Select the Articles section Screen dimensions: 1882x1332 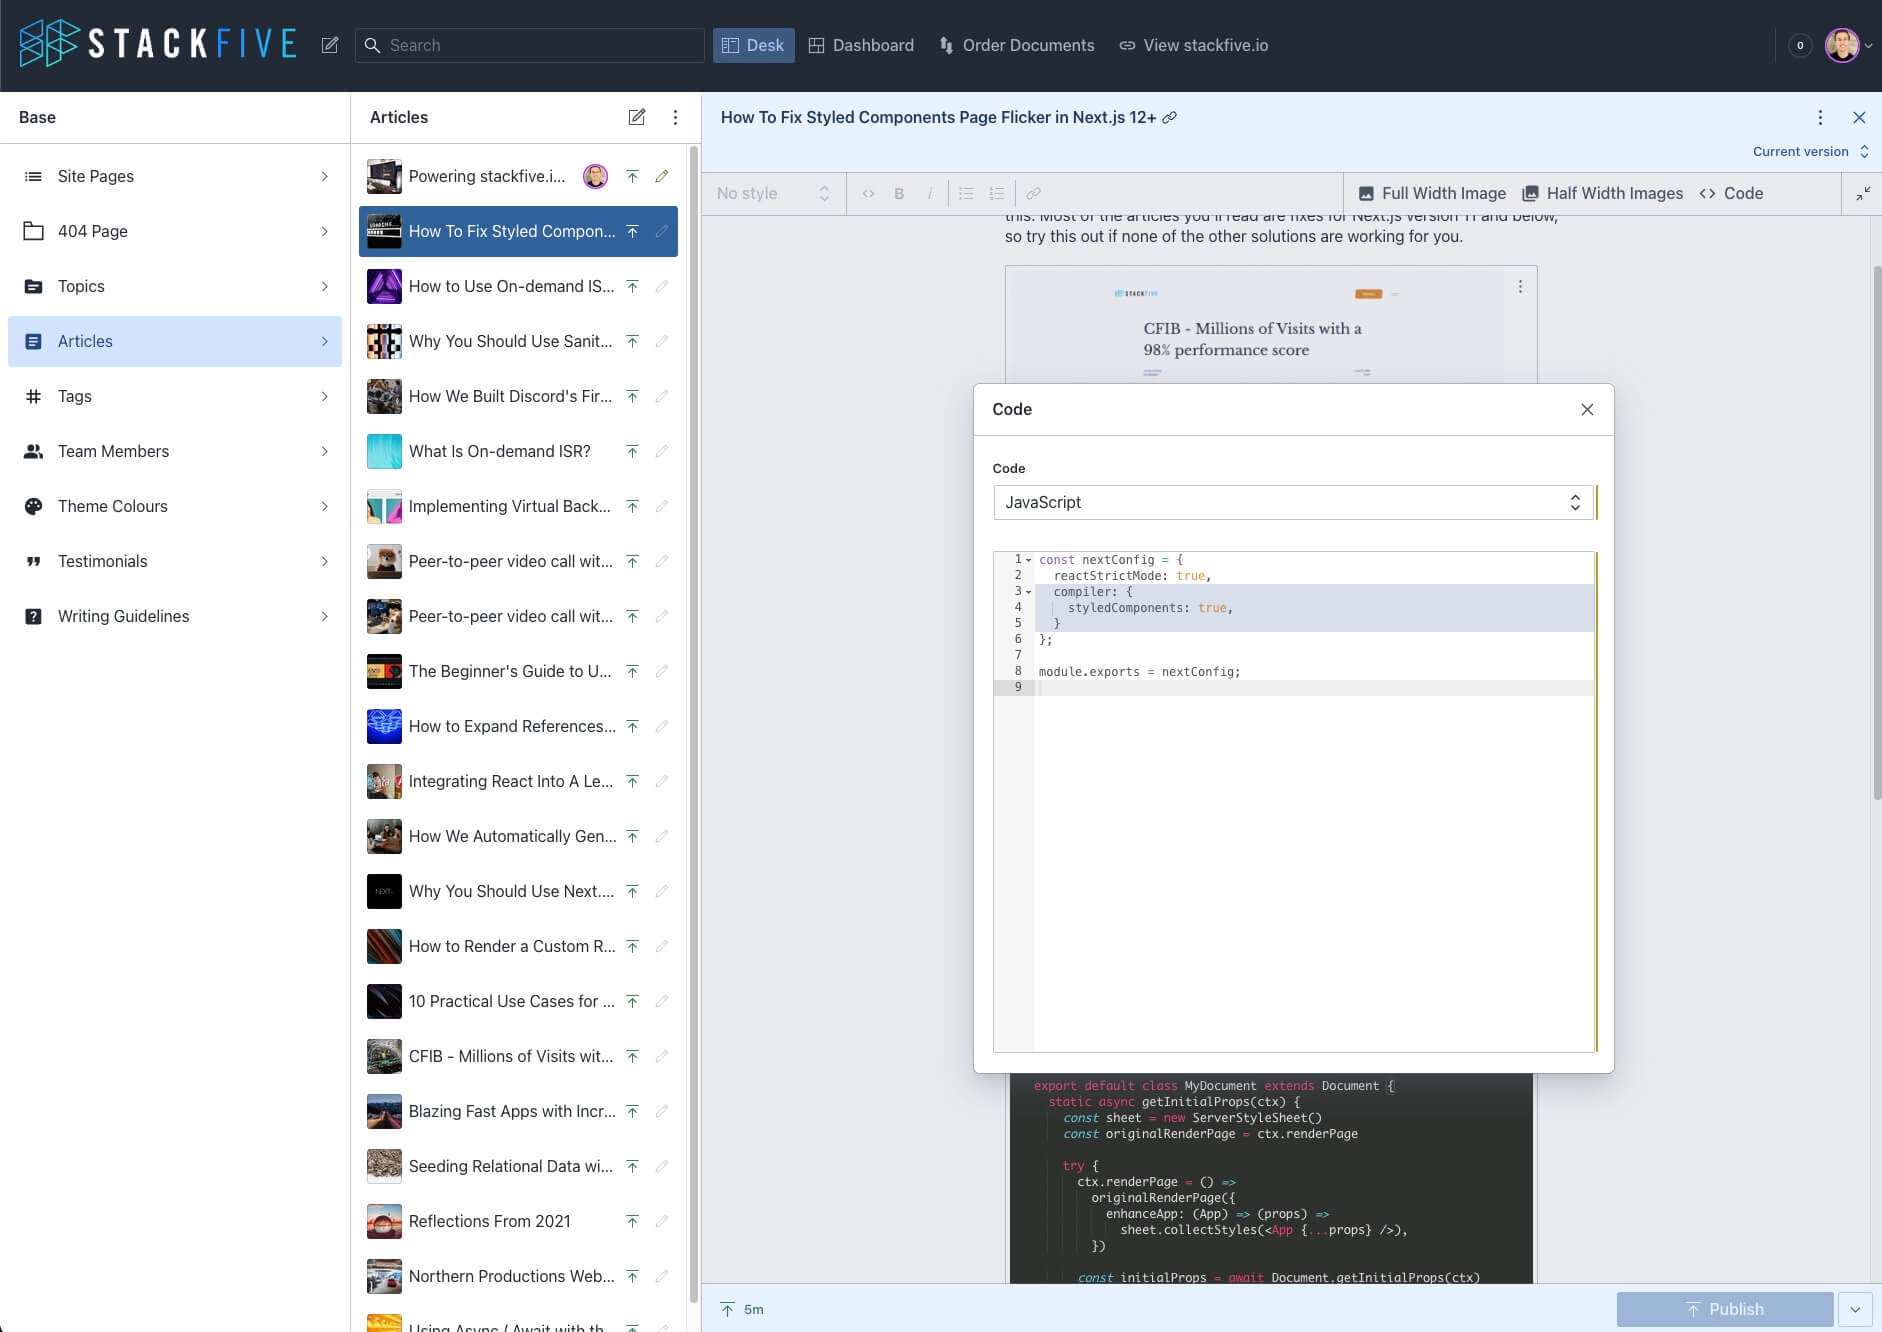pos(175,341)
